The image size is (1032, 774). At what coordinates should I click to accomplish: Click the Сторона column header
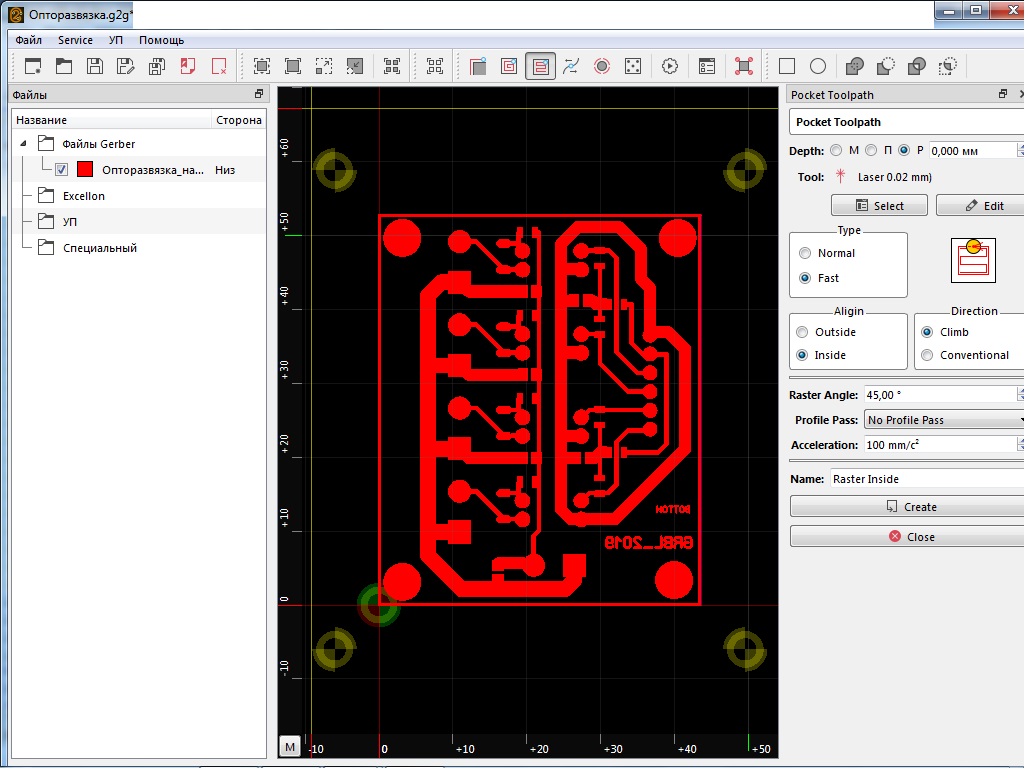(x=238, y=120)
